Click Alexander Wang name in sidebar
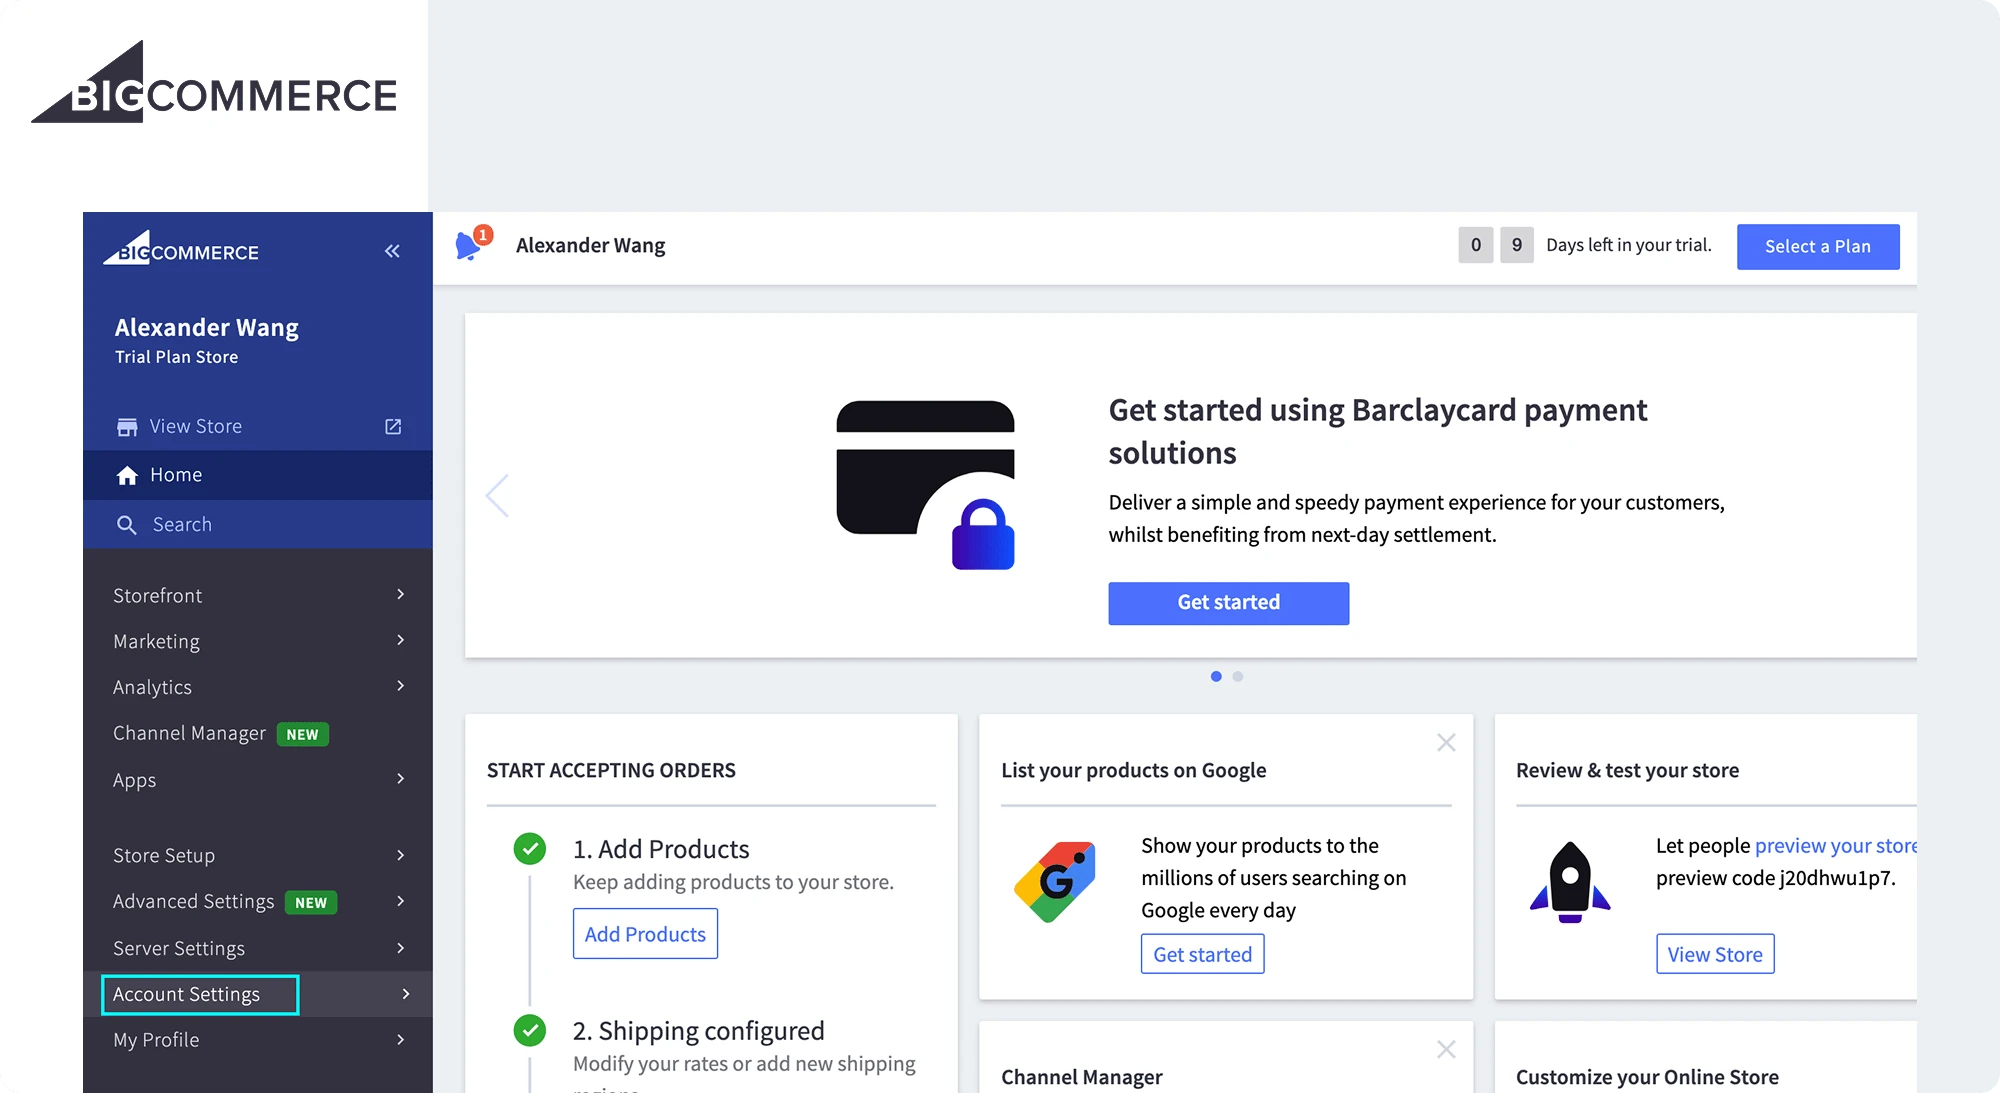The width and height of the screenshot is (2000, 1093). (207, 328)
